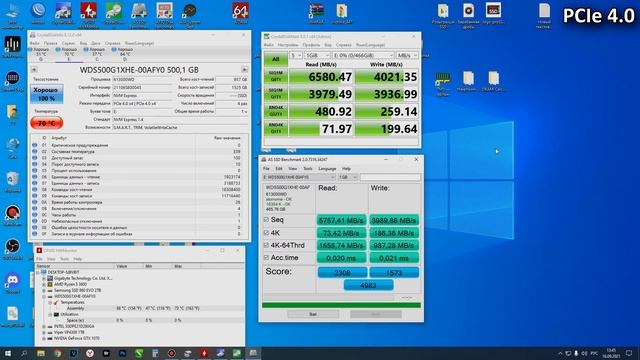
Task: Open the 1 GB size dropdown in AS SSD
Action: 348,177
